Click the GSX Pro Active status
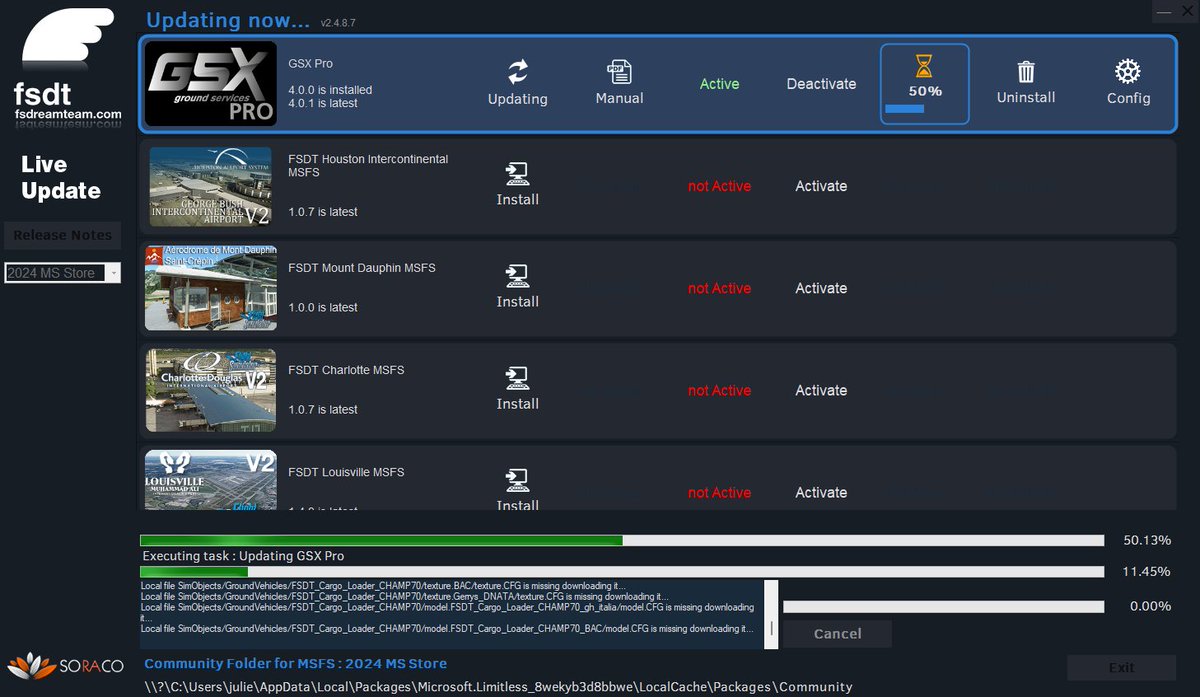 coord(719,84)
